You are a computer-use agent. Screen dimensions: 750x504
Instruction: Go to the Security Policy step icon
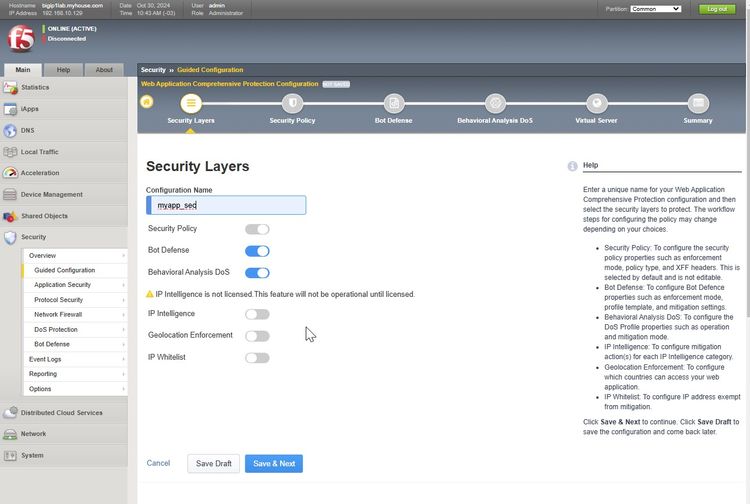[292, 103]
